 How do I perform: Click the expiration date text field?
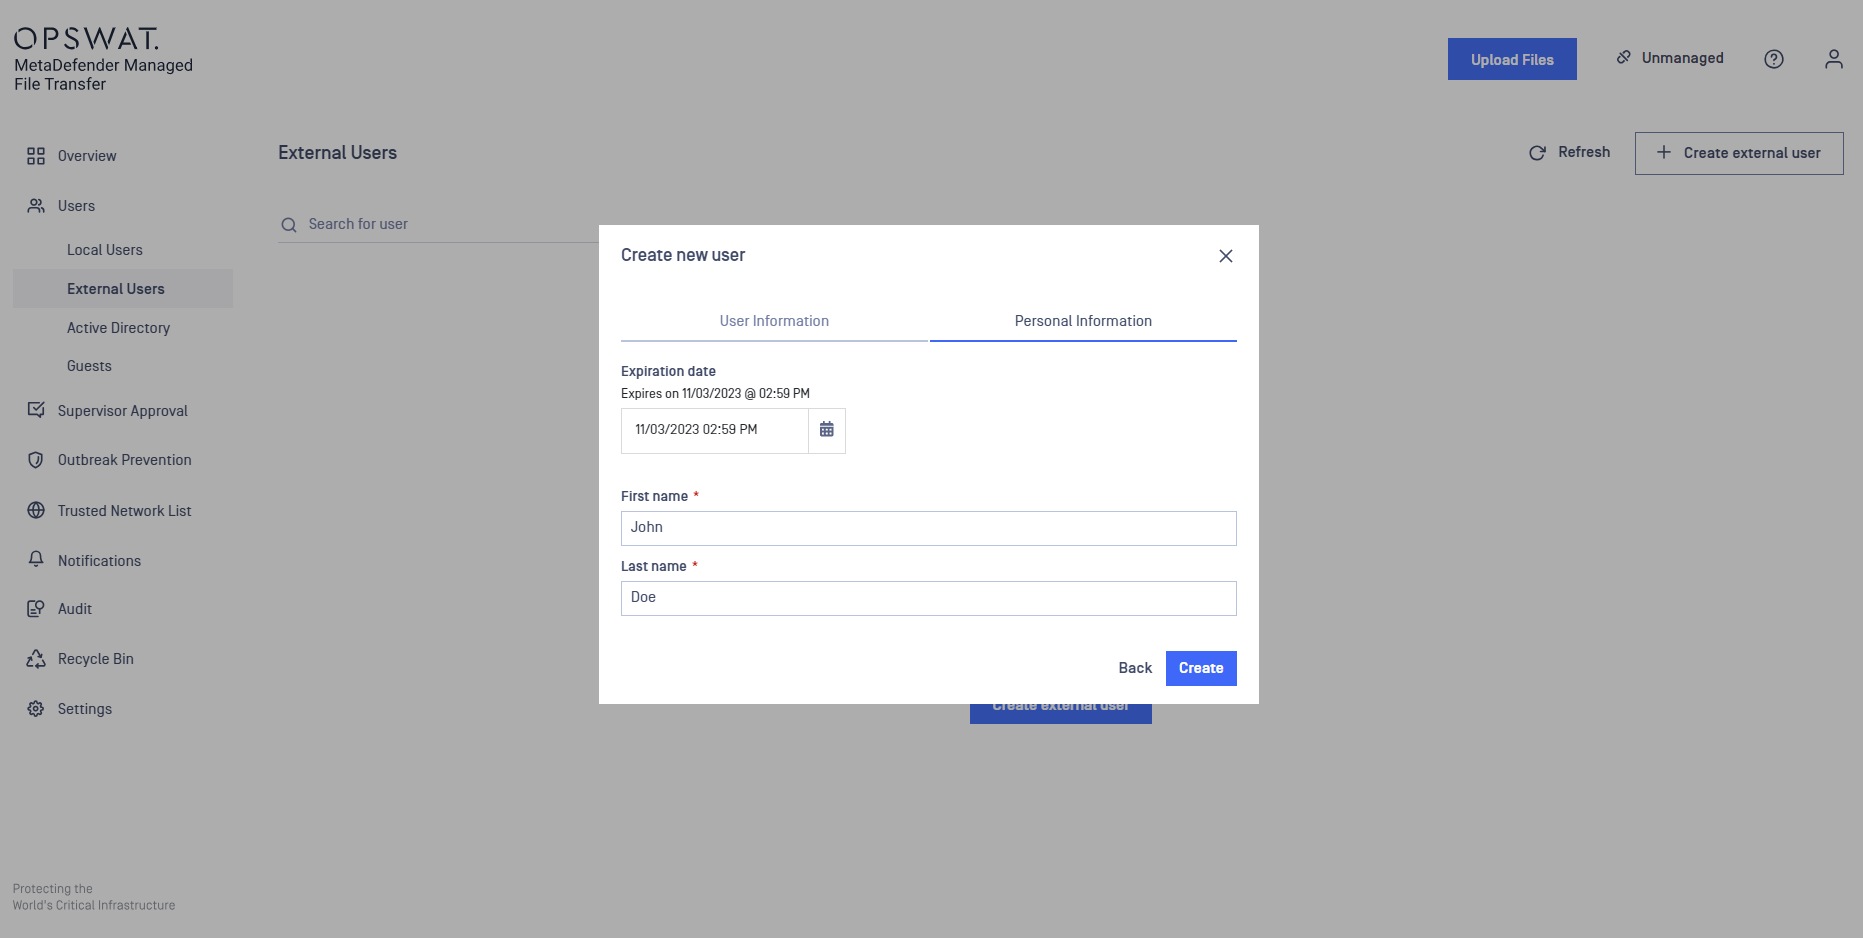[x=715, y=430]
